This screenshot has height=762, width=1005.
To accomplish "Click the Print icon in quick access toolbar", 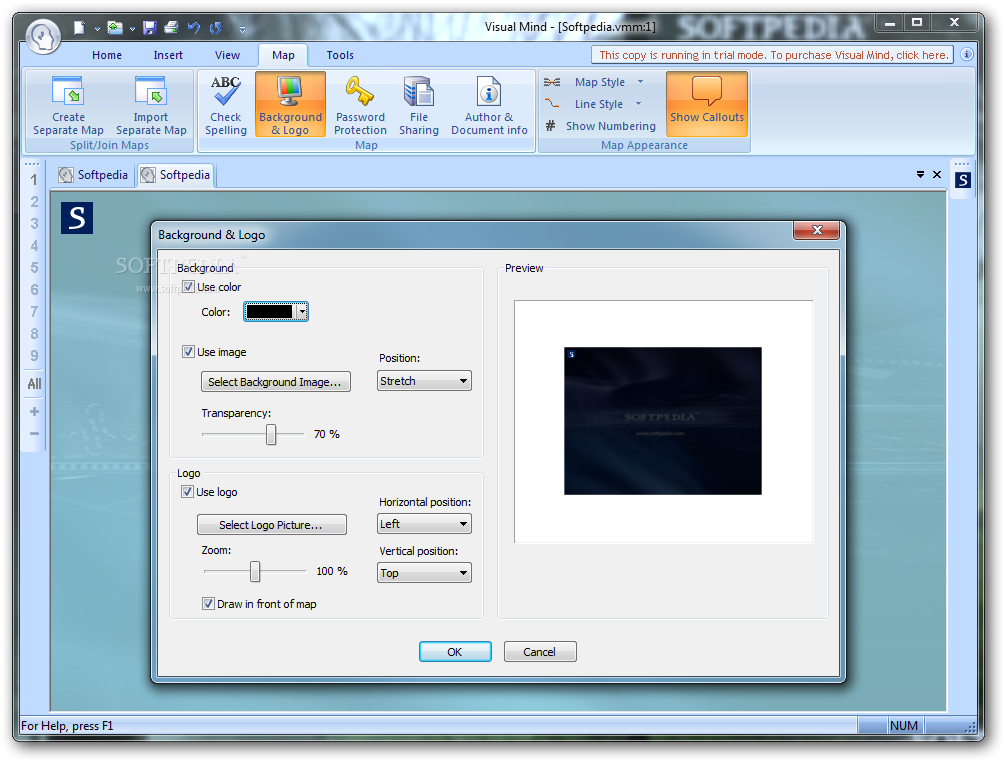I will click(x=171, y=28).
